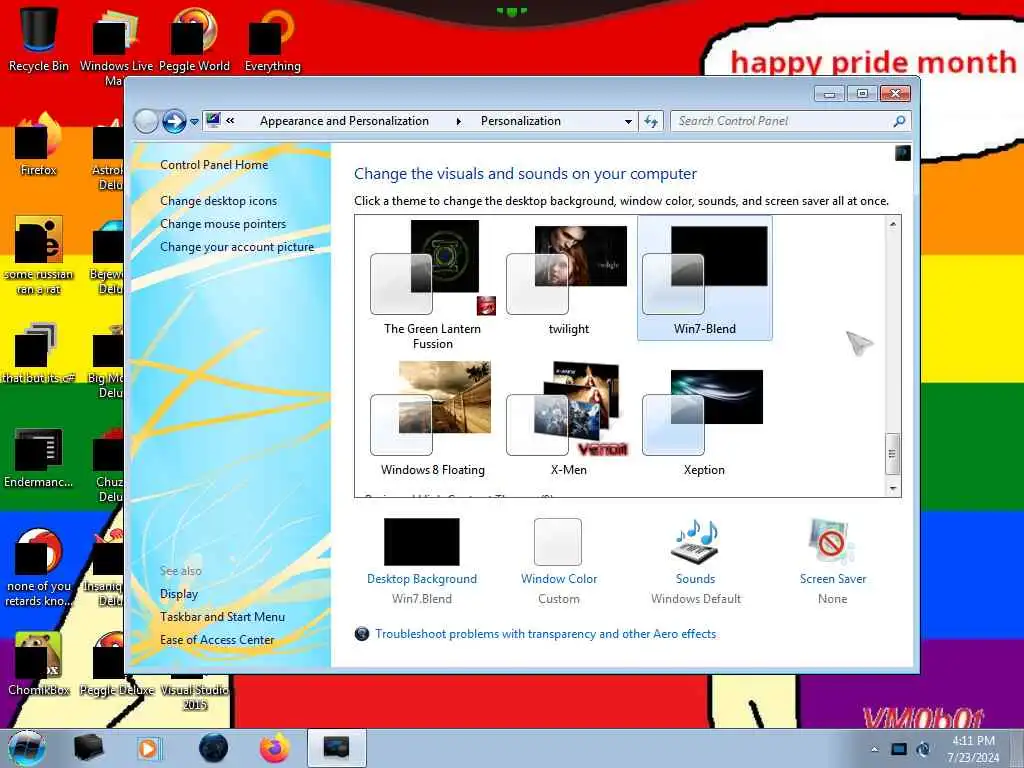The width and height of the screenshot is (1024, 768).
Task: Open the Help icon in Personalization window
Action: (x=903, y=153)
